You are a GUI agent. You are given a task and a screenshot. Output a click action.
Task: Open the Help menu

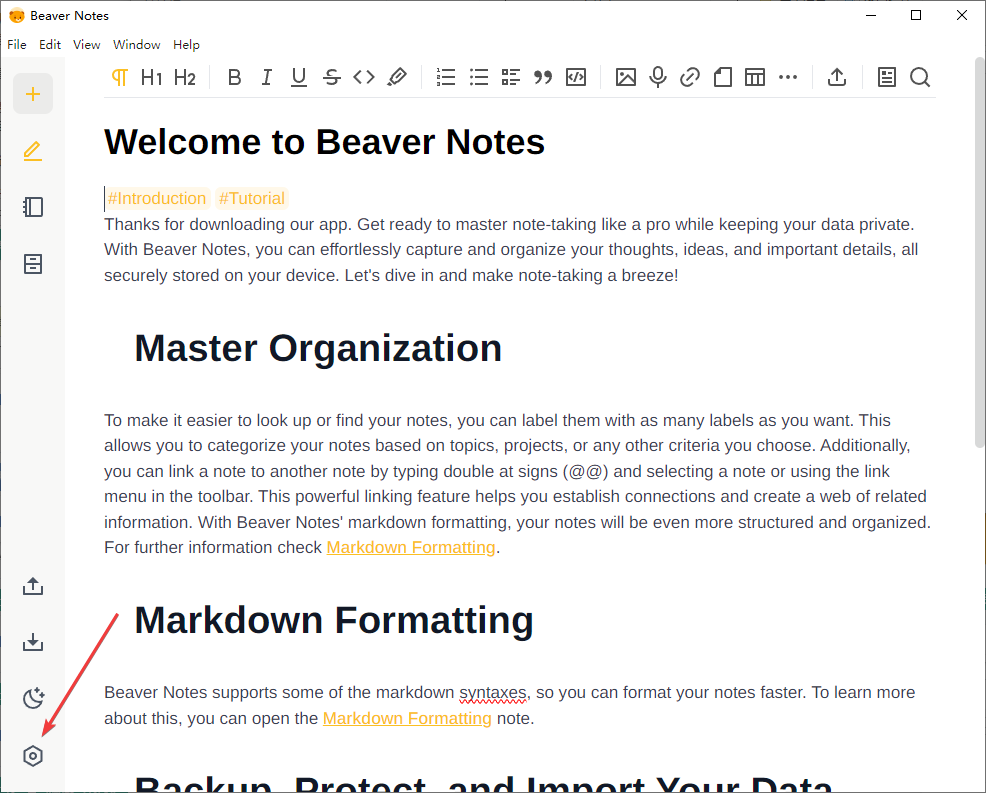click(x=186, y=45)
